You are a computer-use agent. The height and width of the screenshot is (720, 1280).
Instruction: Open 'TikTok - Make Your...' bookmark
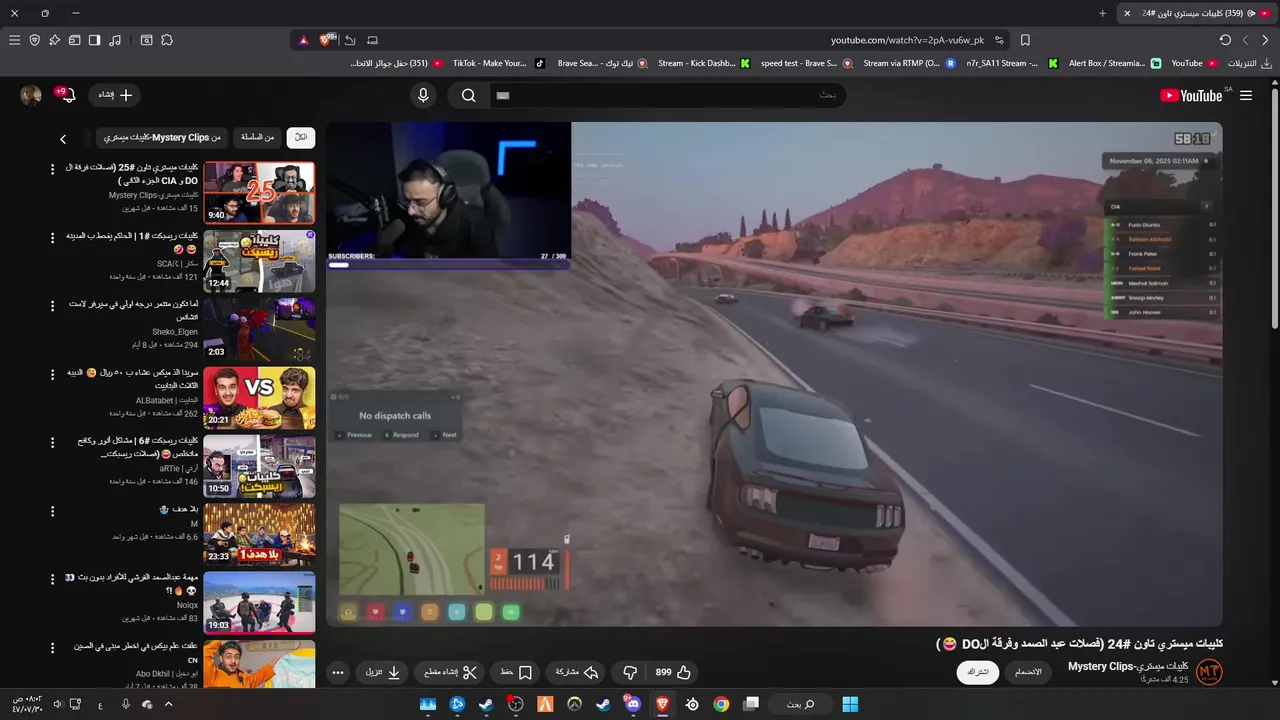499,63
